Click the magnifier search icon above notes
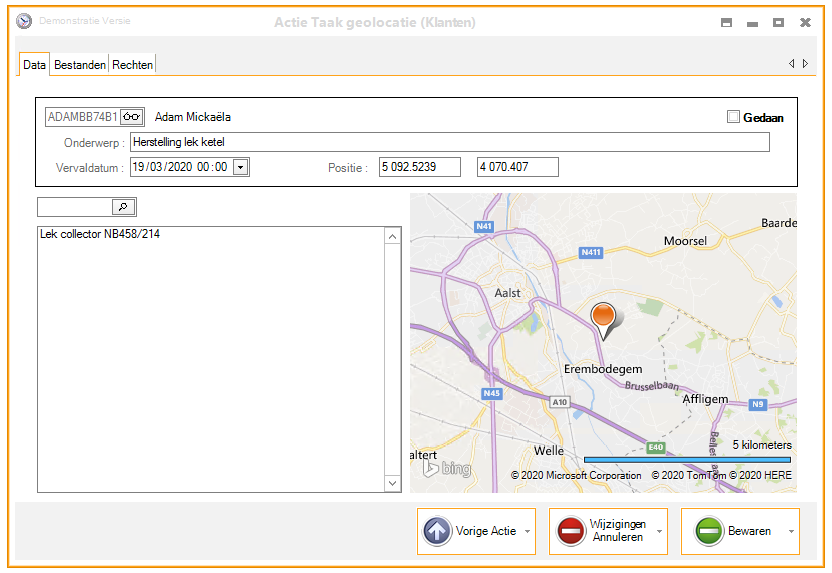 pos(123,207)
